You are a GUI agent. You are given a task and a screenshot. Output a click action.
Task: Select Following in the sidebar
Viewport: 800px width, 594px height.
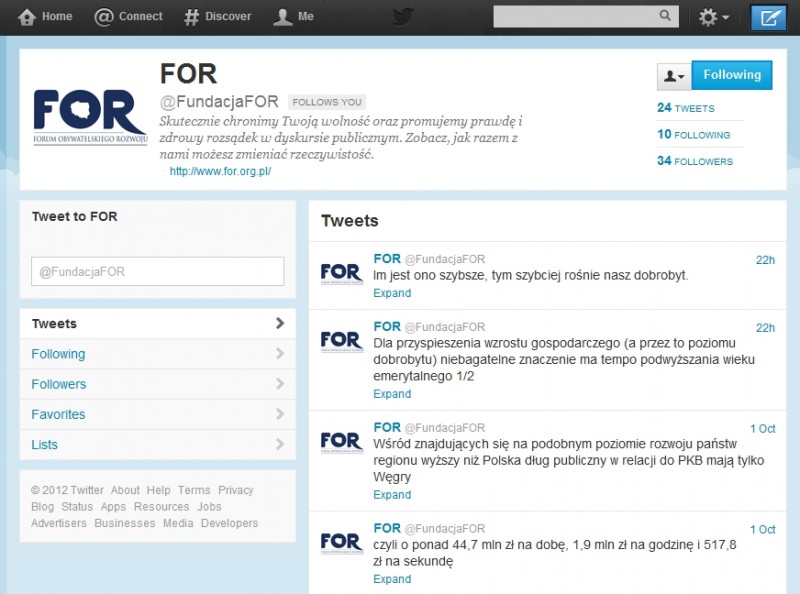click(158, 354)
